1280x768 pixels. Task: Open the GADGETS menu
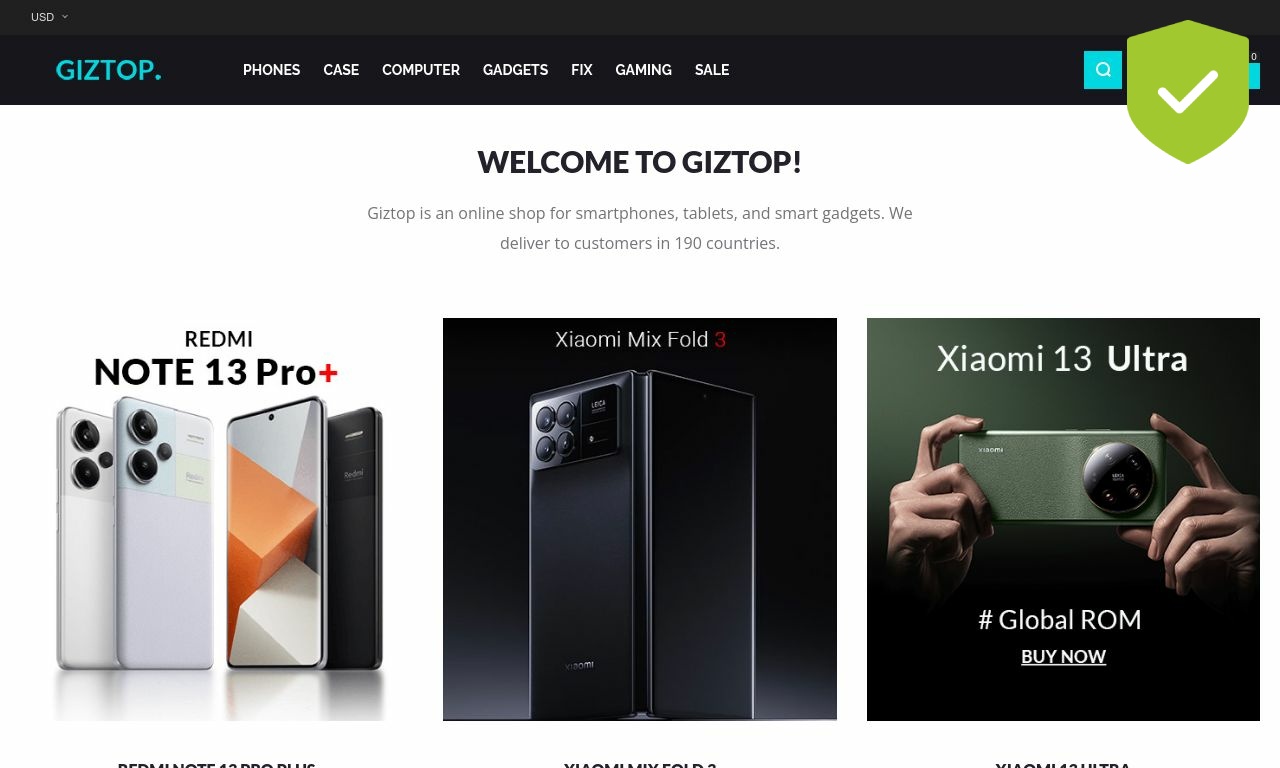point(515,70)
